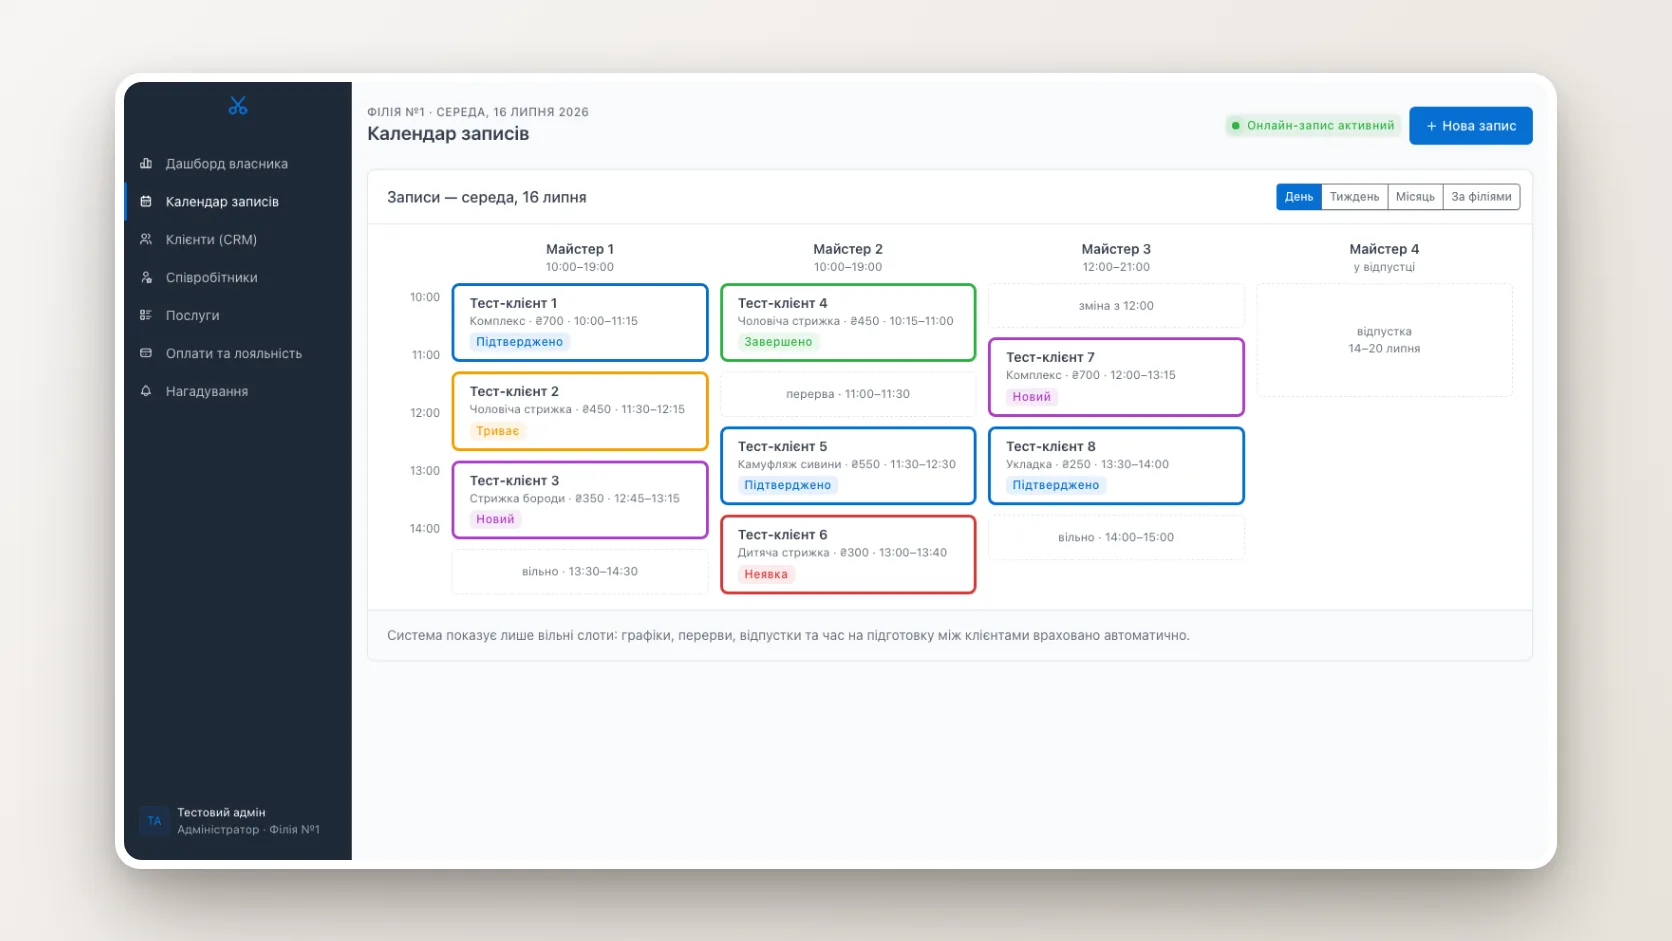Open Тест-клієнт 7 appointment card

click(1116, 377)
